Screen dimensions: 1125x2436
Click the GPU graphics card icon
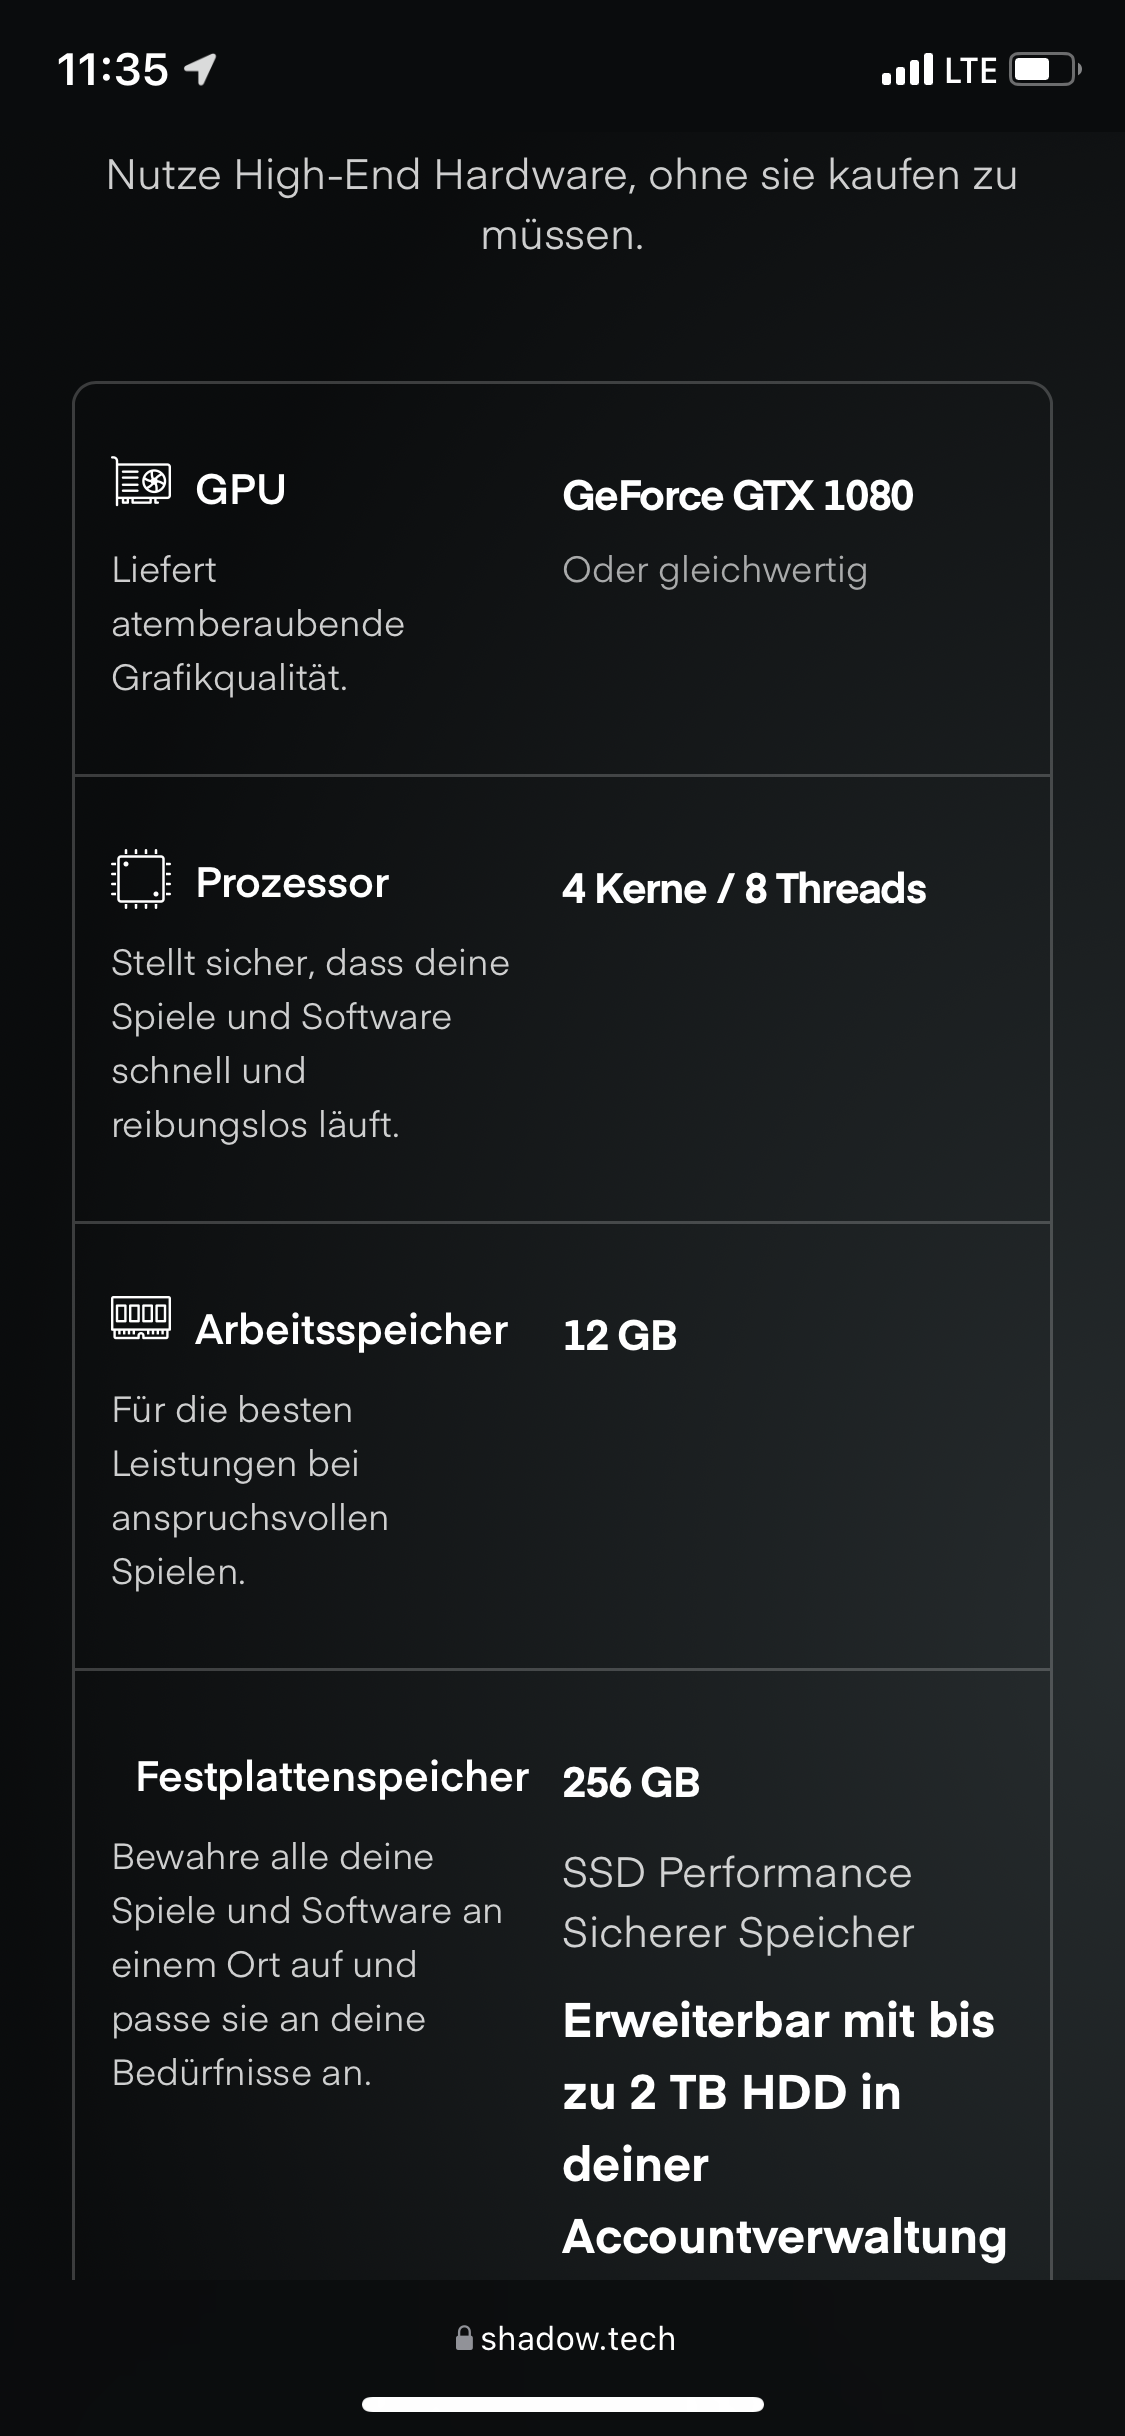click(141, 484)
